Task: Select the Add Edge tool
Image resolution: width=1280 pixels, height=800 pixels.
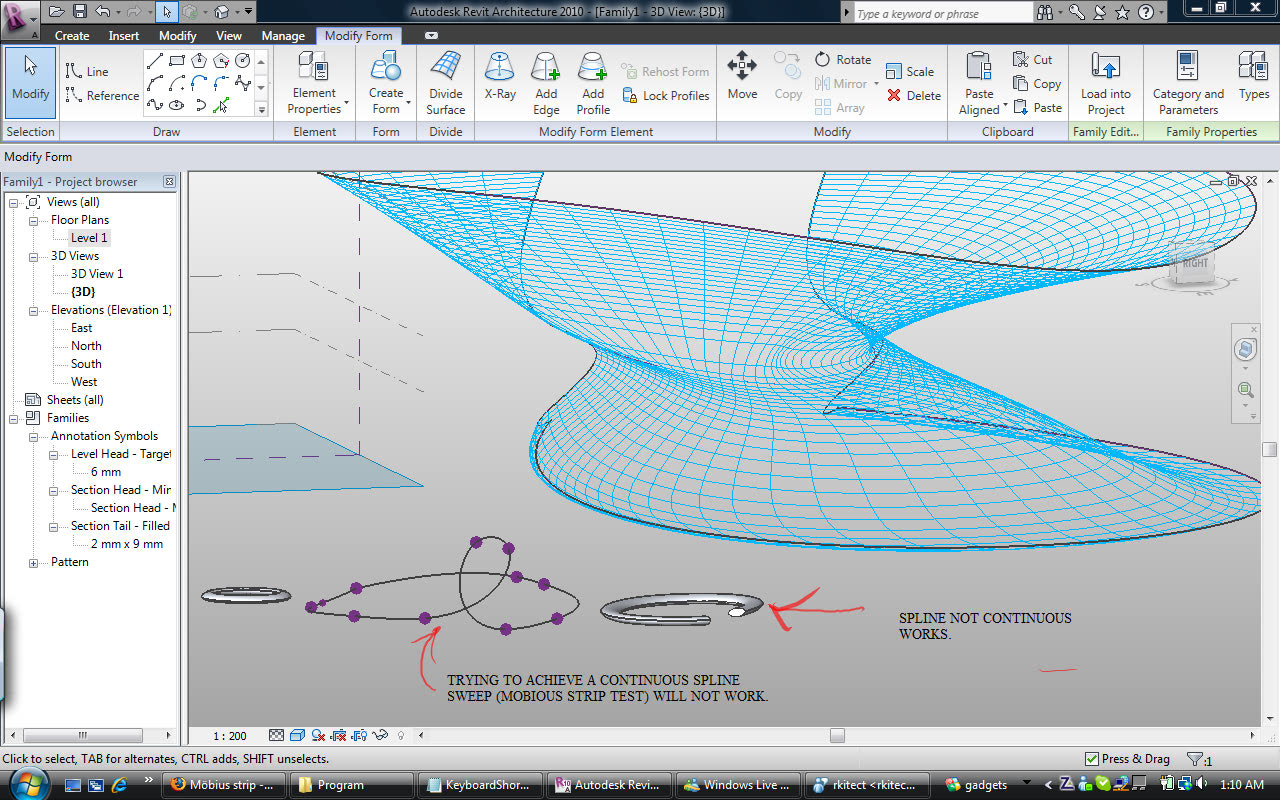Action: click(x=546, y=80)
